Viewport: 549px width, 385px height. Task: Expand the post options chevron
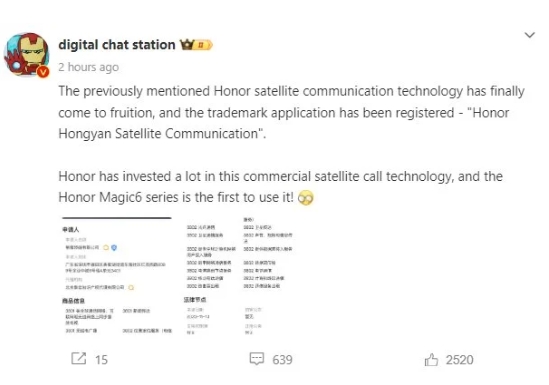(529, 35)
